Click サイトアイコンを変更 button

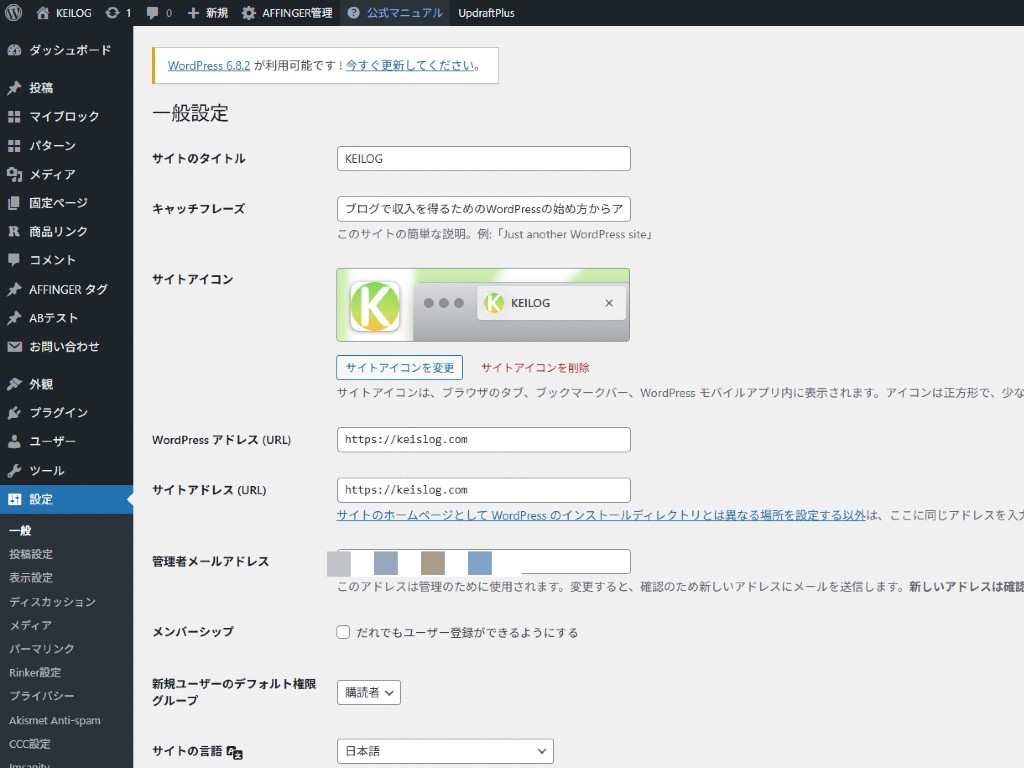click(400, 368)
